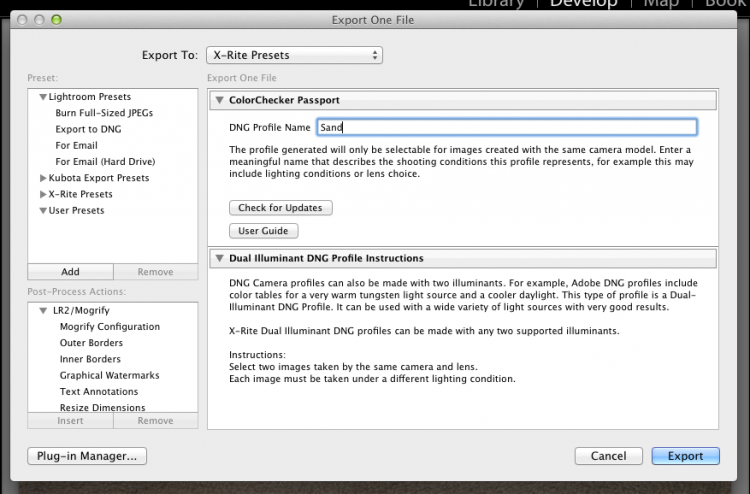The width and height of the screenshot is (750, 494).
Task: Click Add under the preset list
Action: click(x=70, y=272)
